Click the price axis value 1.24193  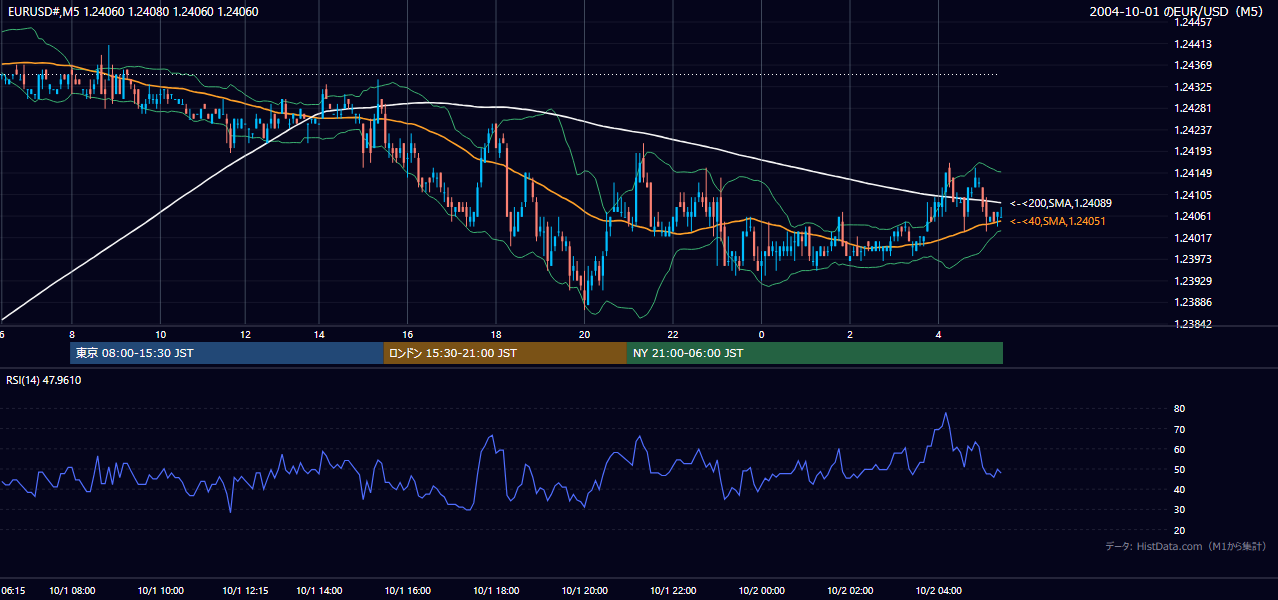pos(1195,151)
